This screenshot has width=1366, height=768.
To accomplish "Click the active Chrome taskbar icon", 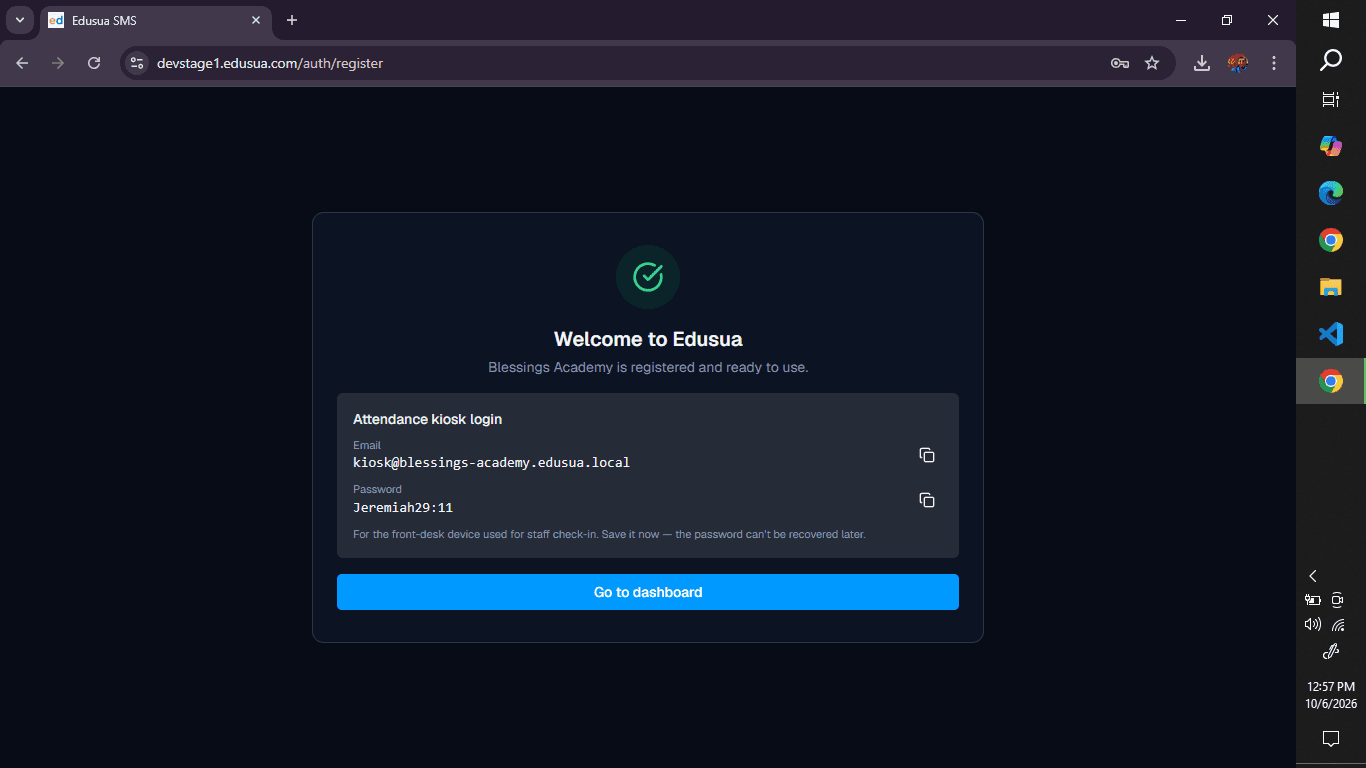I will click(1331, 381).
